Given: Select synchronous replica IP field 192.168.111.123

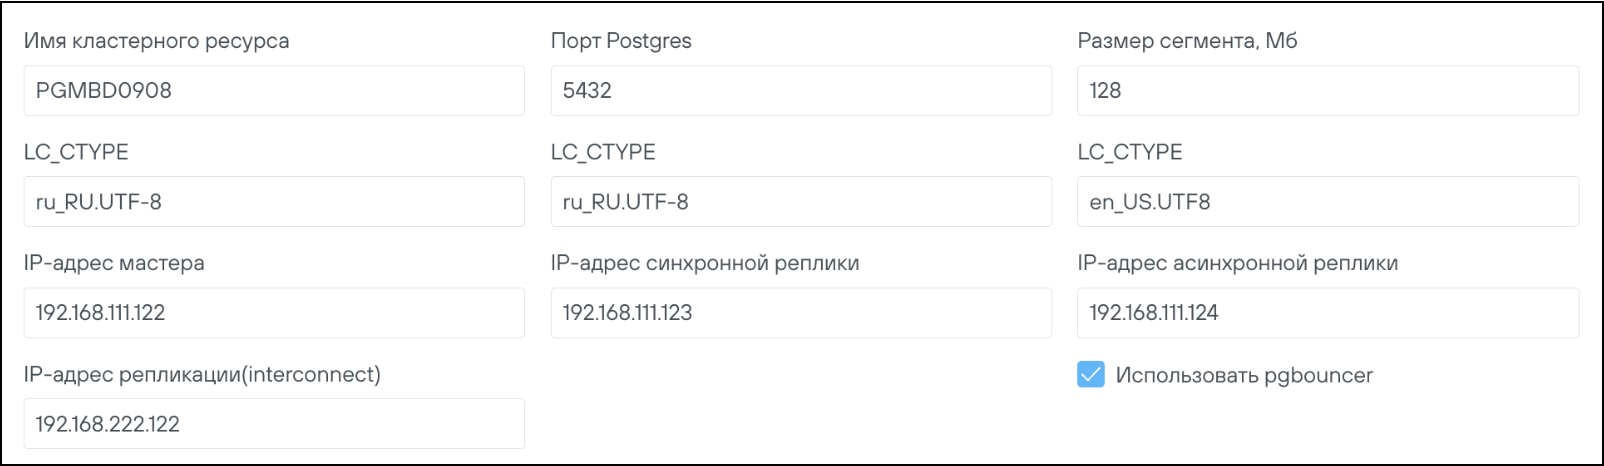Looking at the screenshot, I should tap(800, 313).
